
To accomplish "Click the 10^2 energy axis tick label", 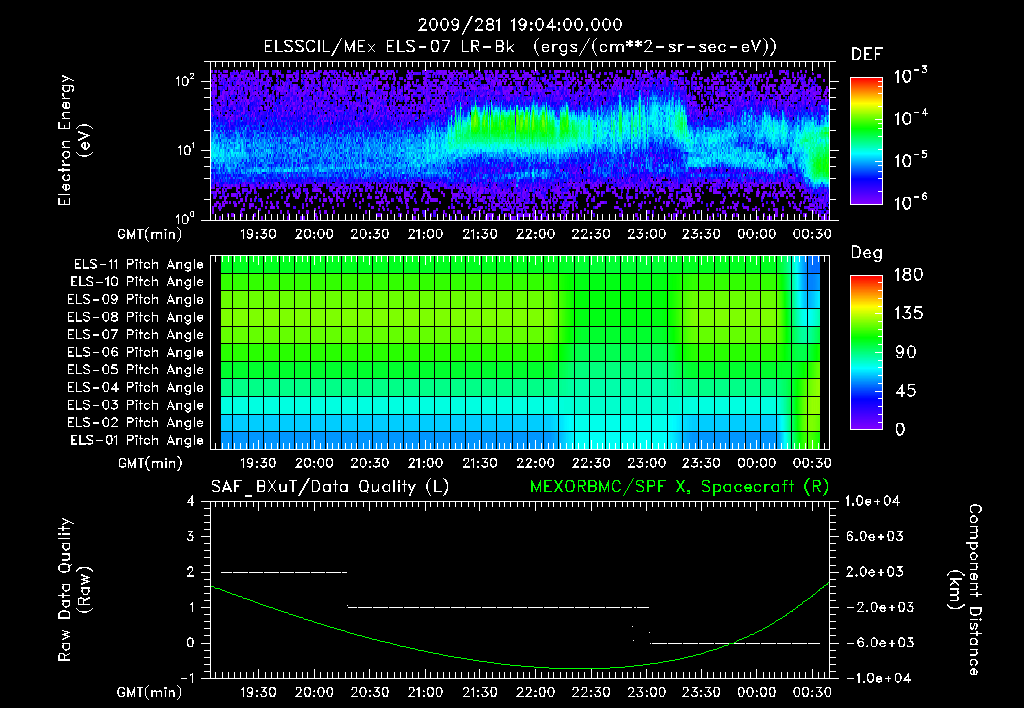I will pyautogui.click(x=185, y=81).
